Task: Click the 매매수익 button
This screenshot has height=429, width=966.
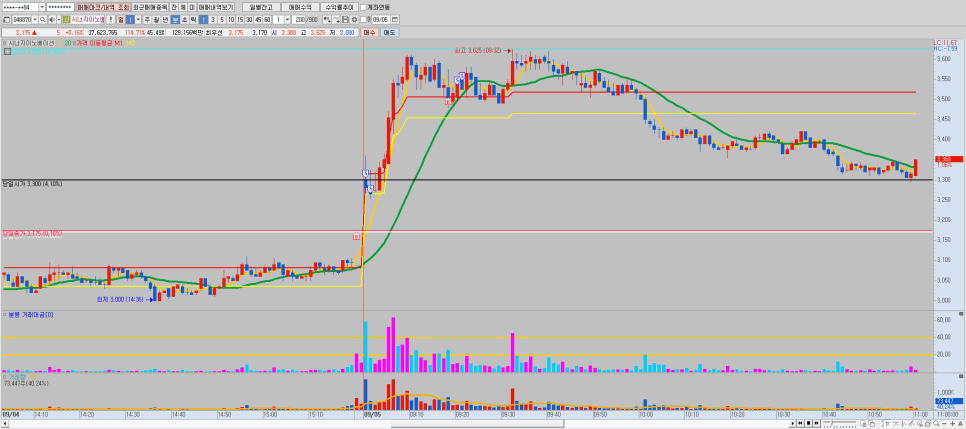Action: (301, 7)
